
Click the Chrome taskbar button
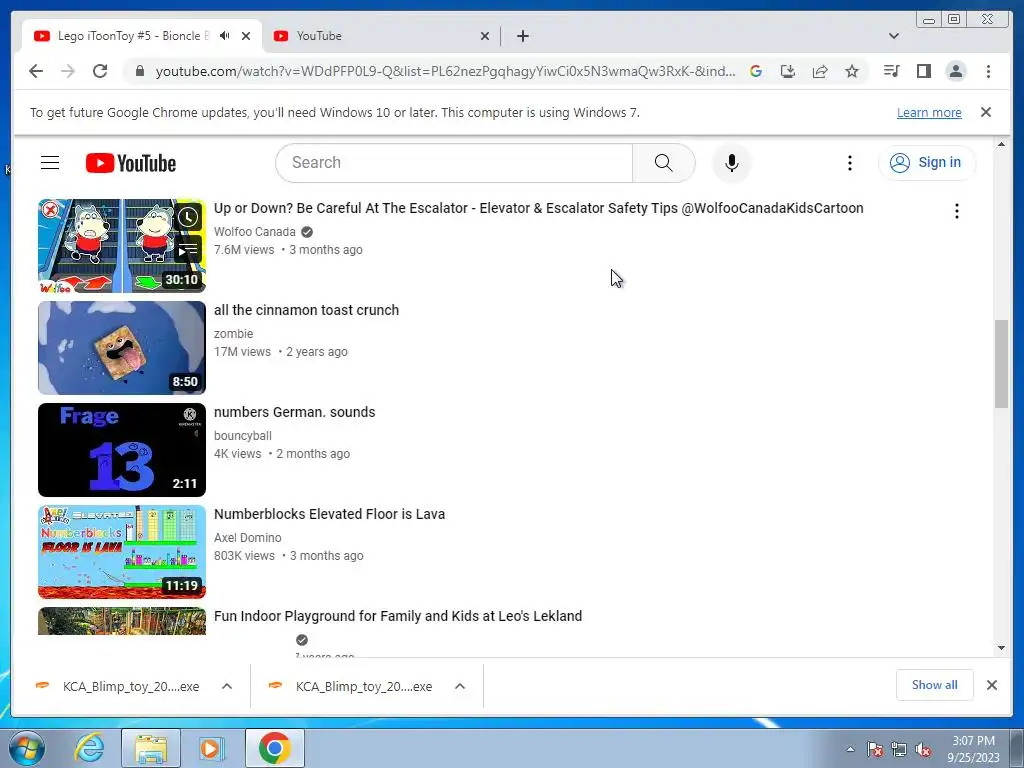(x=274, y=748)
